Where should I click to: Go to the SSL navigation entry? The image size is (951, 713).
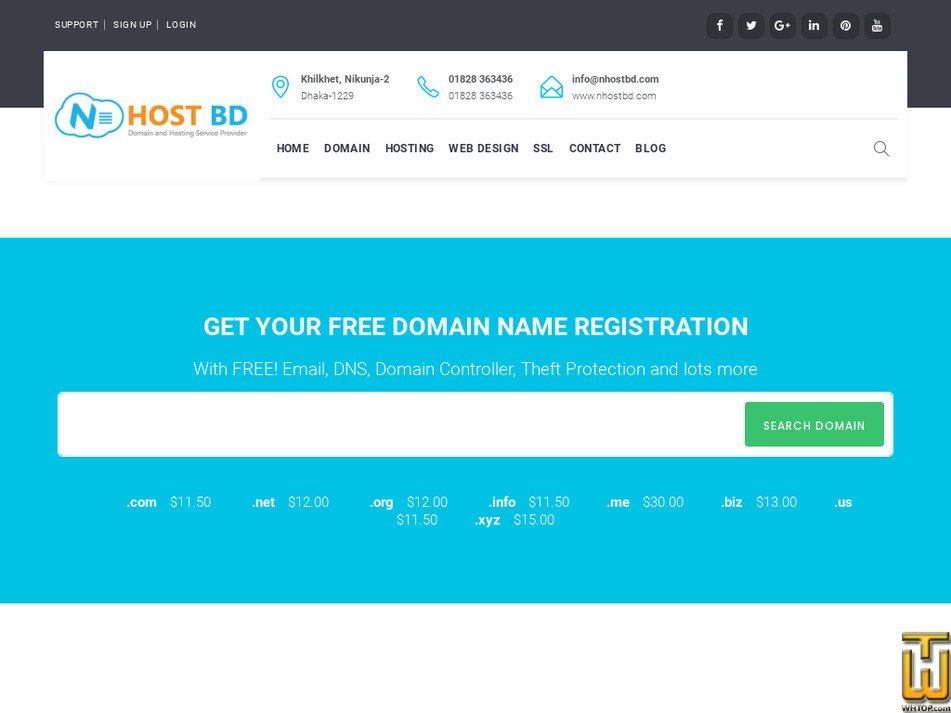pos(542,148)
